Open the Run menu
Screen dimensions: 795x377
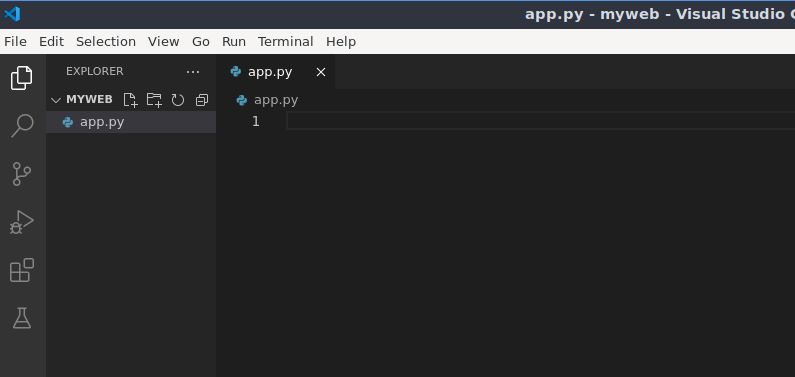tap(234, 42)
